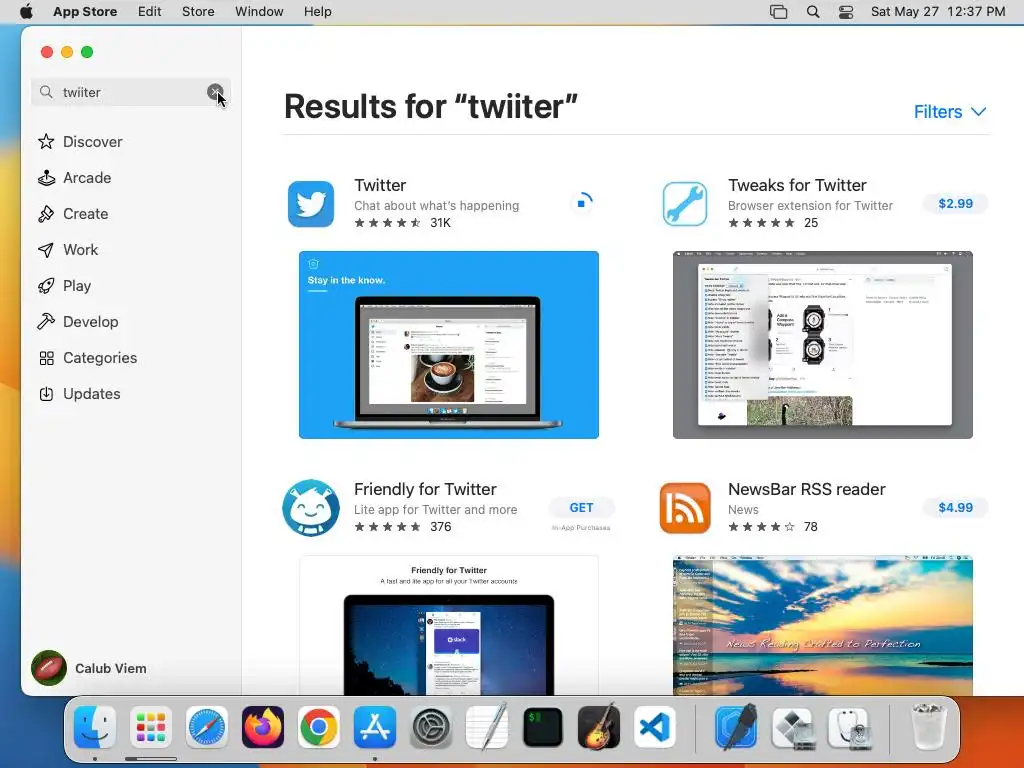Viewport: 1024px width, 768px height.
Task: Click the Arcade joystick icon
Action: [46, 178]
